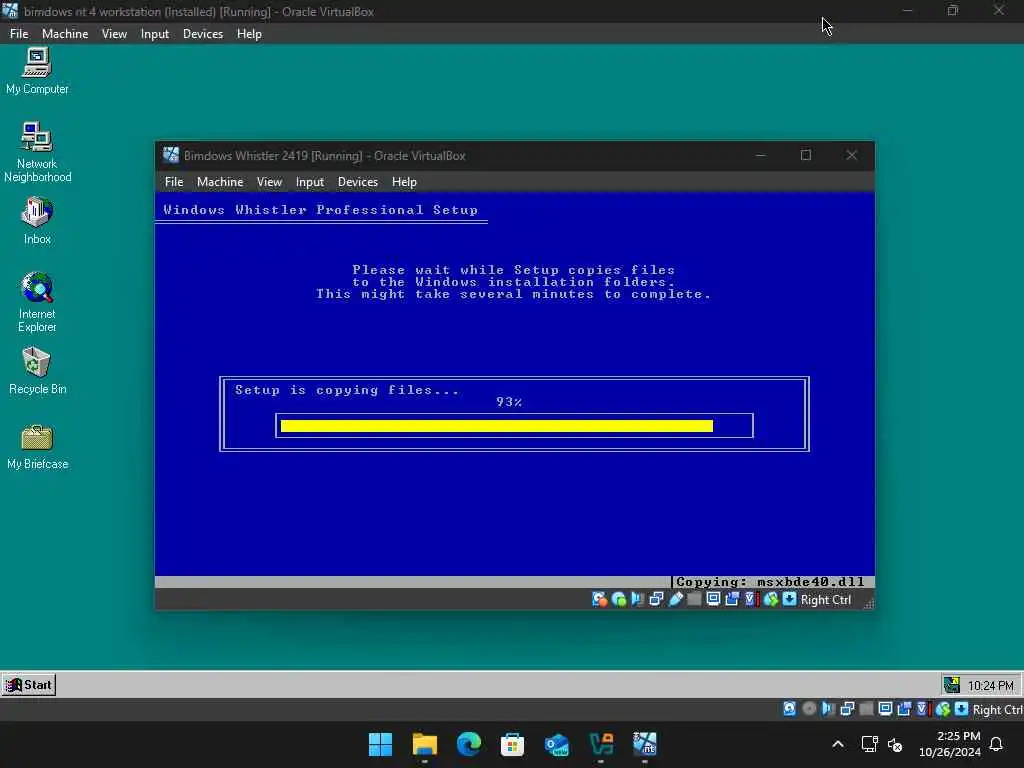Open the Inbox desktop icon
Image resolution: width=1024 pixels, height=768 pixels.
pyautogui.click(x=37, y=221)
